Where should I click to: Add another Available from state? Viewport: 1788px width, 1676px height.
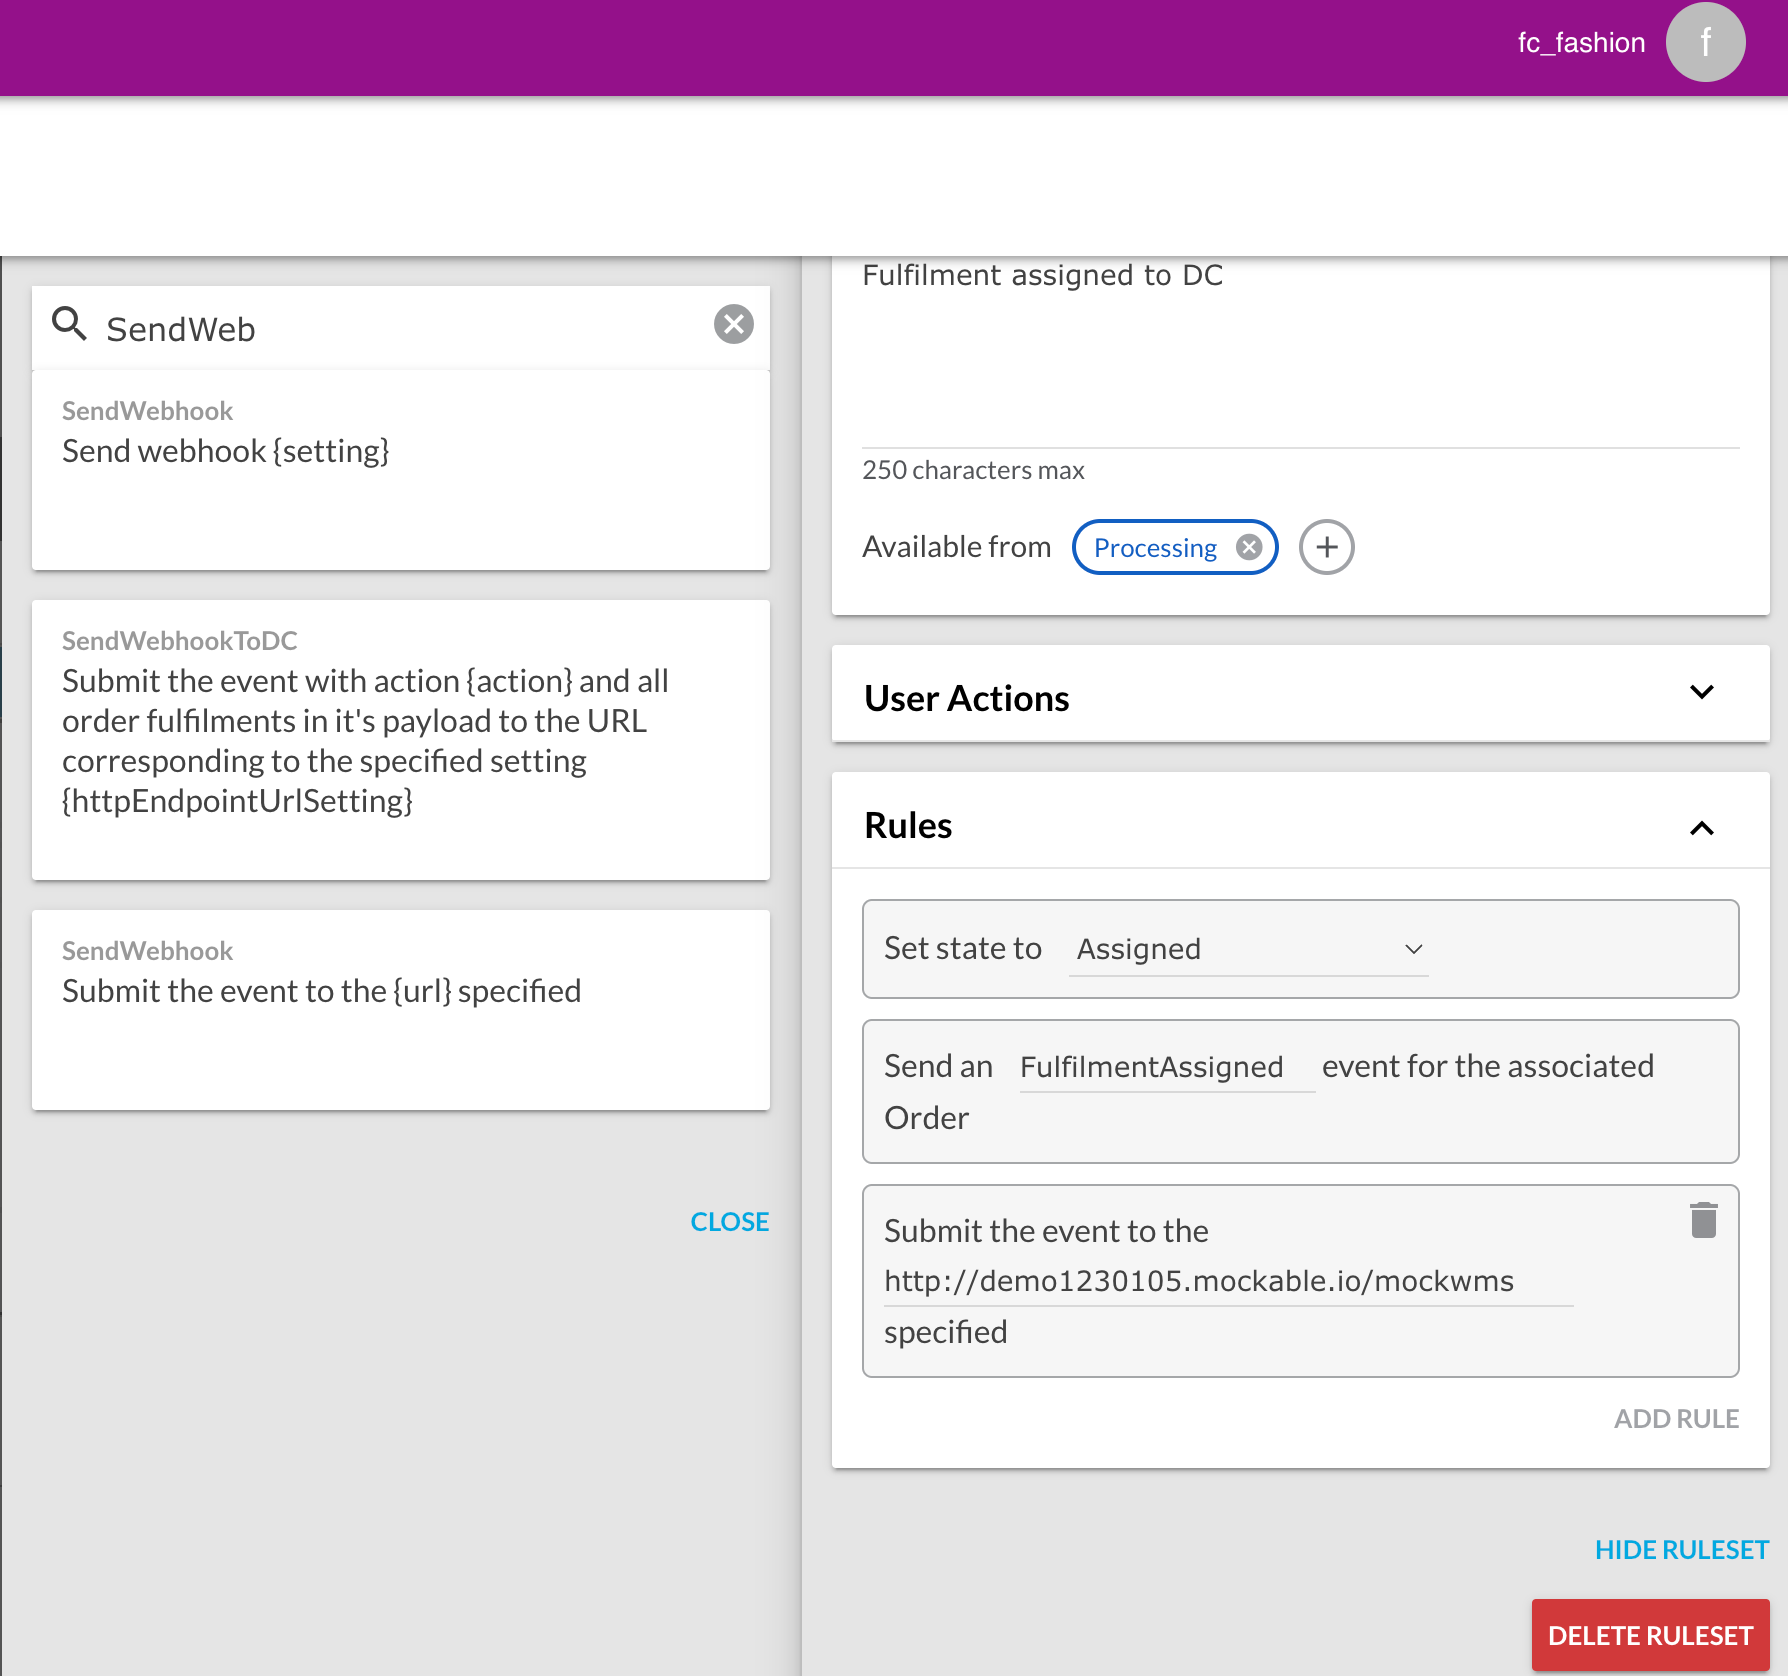[1326, 547]
